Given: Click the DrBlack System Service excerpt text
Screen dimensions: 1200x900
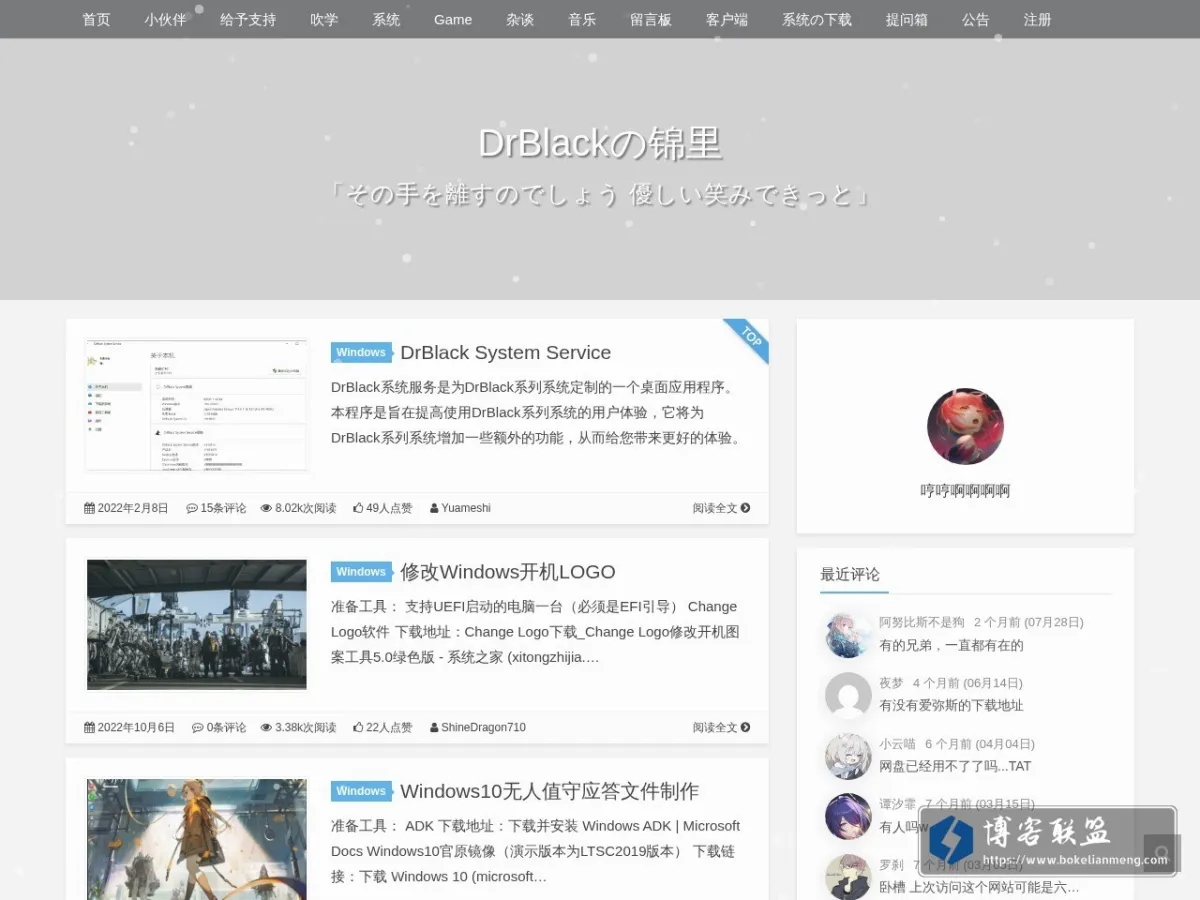Looking at the screenshot, I should [x=538, y=412].
